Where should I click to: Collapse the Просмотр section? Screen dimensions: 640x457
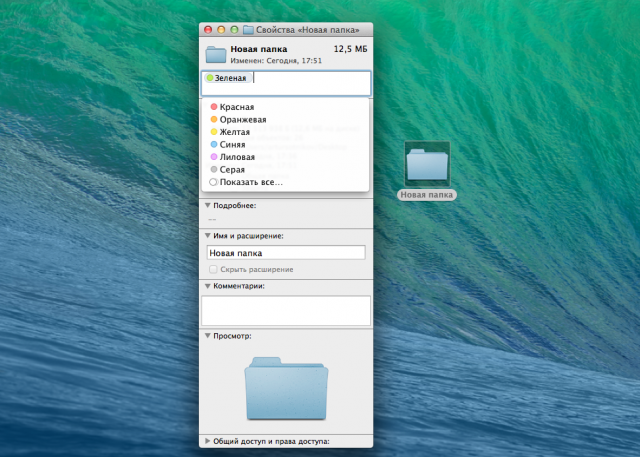click(x=207, y=336)
